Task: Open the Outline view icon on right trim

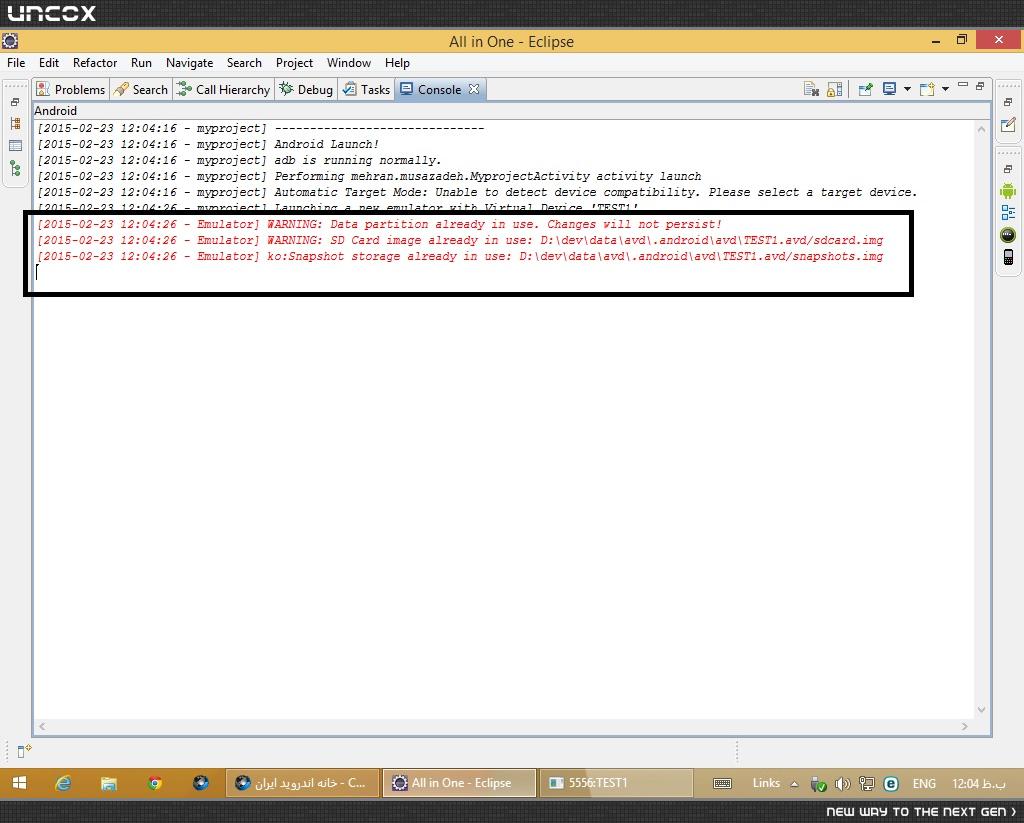Action: coord(1008,212)
